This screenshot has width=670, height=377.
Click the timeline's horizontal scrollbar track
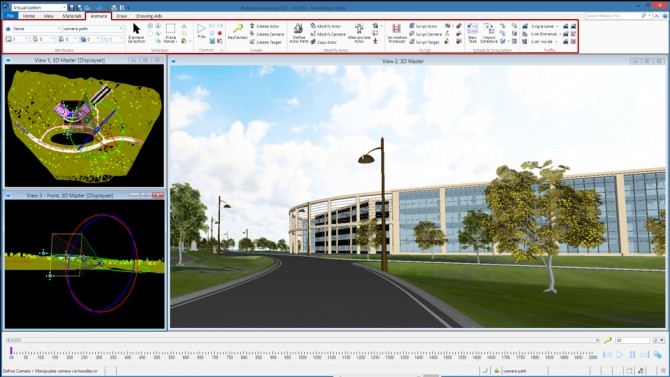(x=303, y=340)
